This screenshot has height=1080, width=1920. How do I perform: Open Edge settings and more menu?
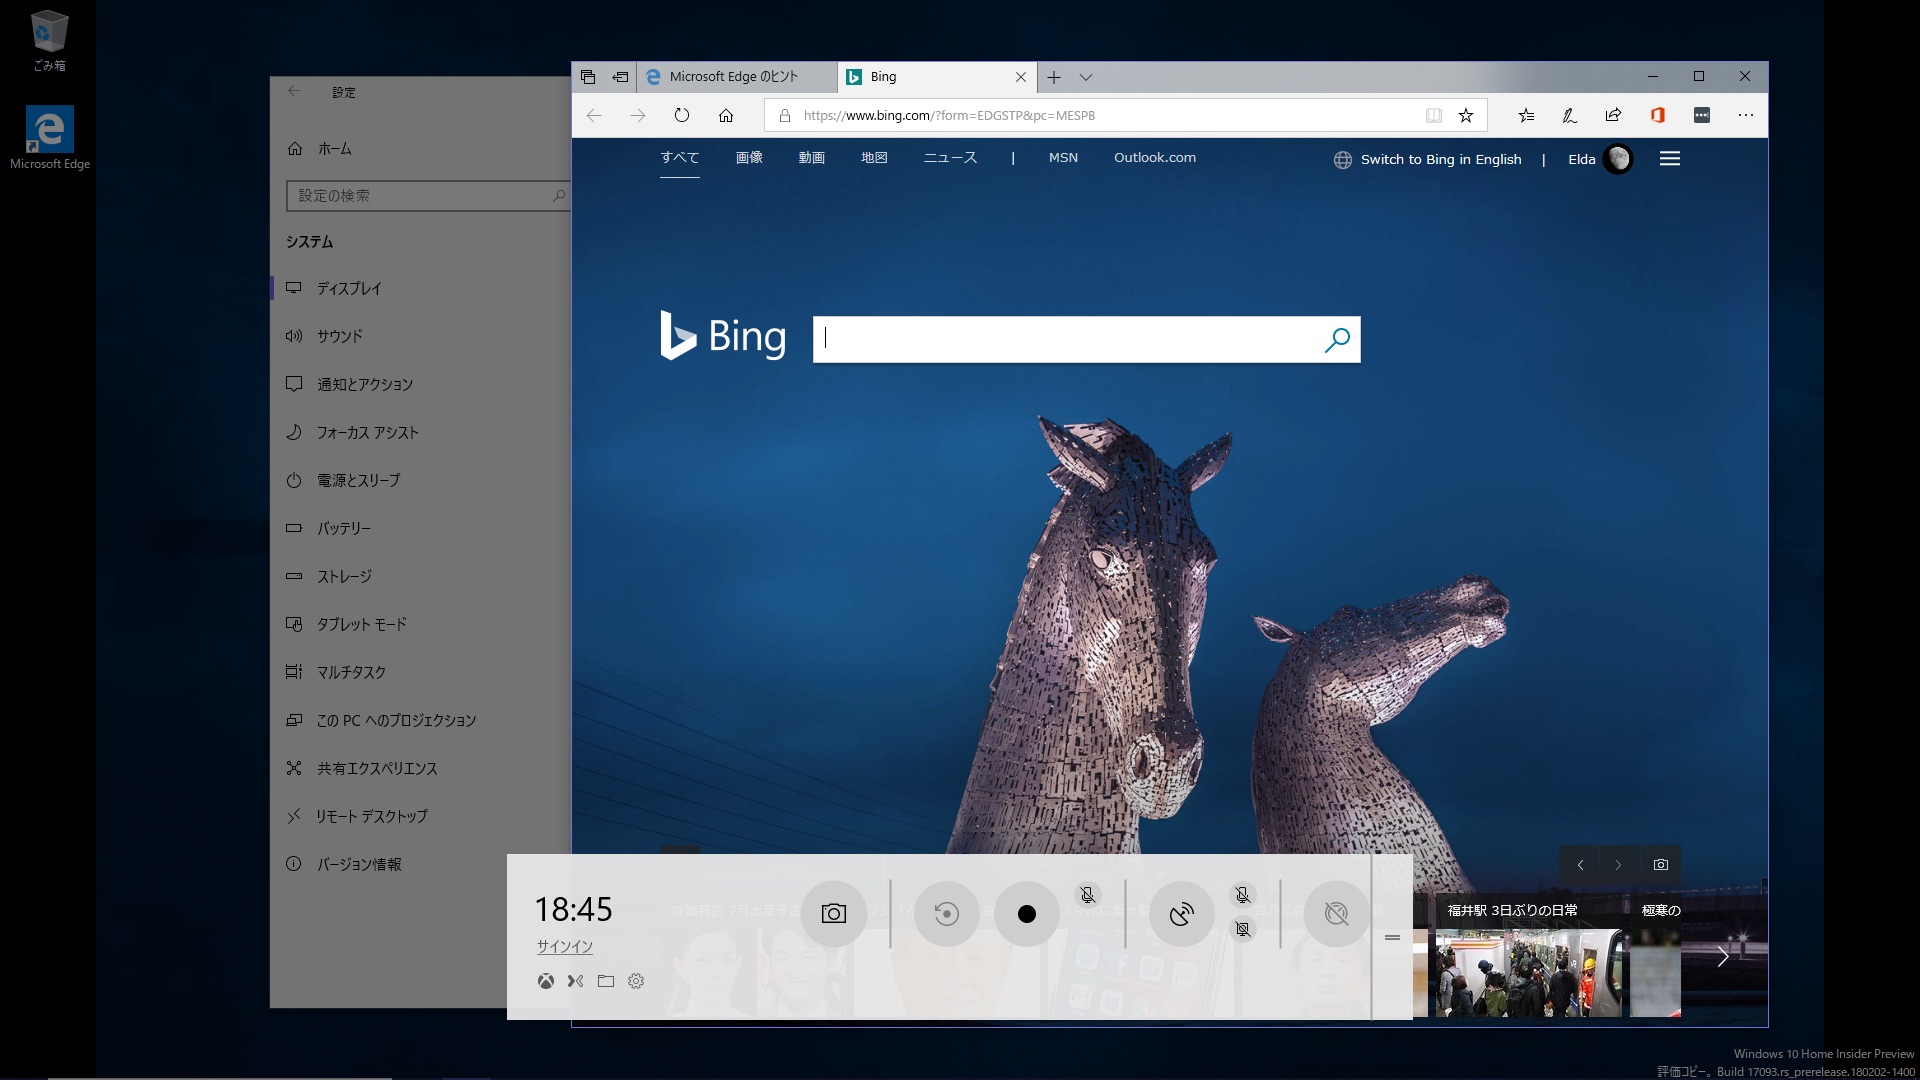click(1746, 115)
